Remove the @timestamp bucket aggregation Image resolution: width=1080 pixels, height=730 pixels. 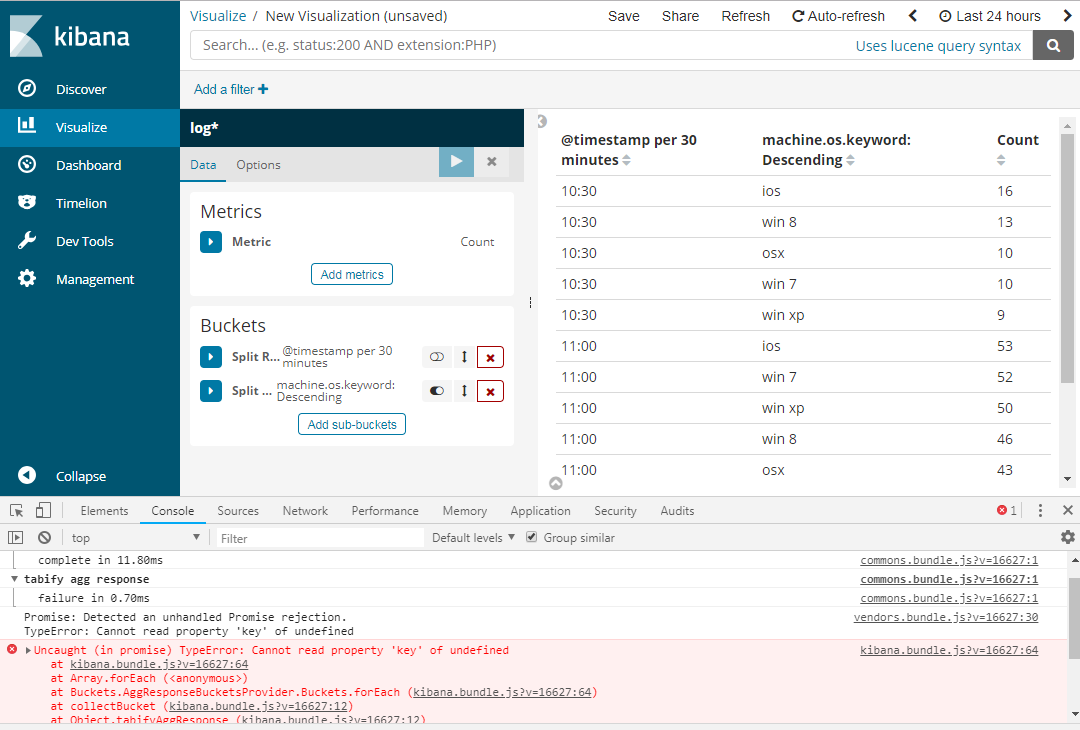coord(490,357)
